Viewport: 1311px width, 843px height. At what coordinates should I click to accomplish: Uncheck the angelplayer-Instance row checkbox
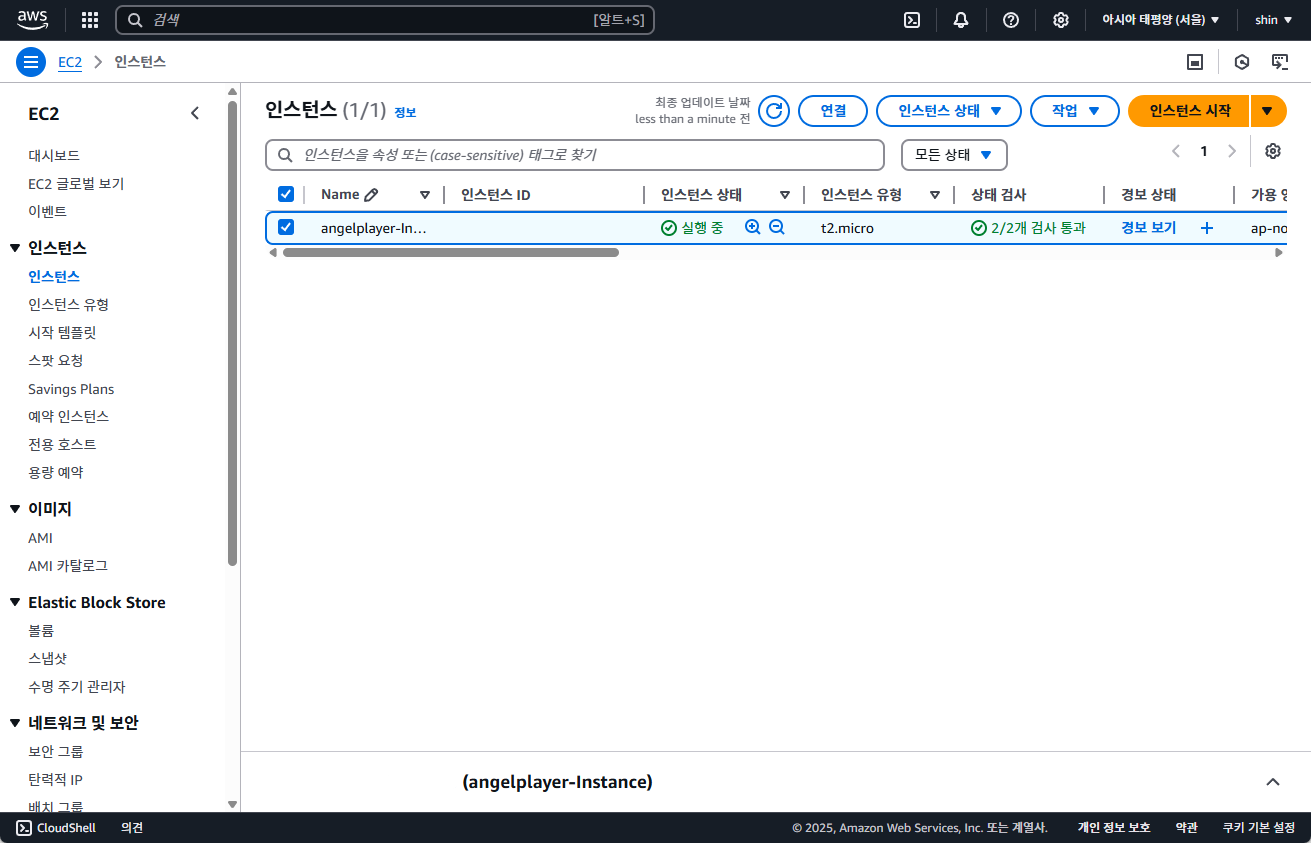click(286, 227)
